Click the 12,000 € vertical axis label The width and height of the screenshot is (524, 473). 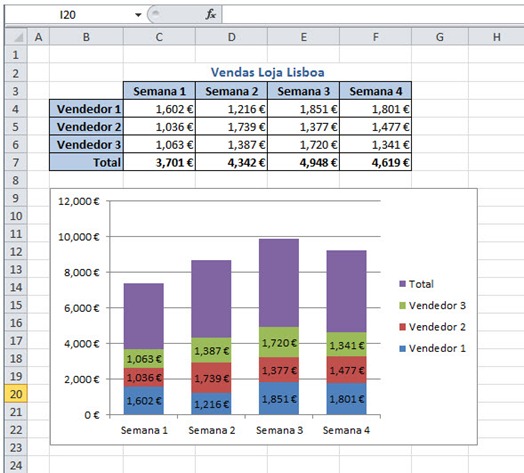tap(79, 201)
